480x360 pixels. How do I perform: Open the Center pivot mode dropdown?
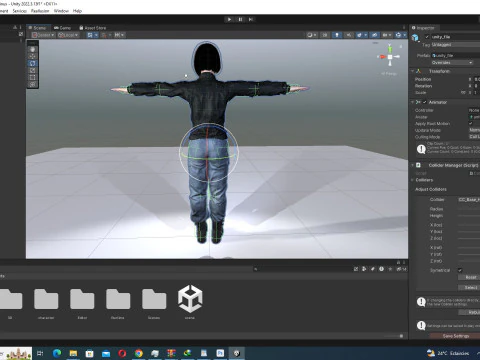point(44,35)
